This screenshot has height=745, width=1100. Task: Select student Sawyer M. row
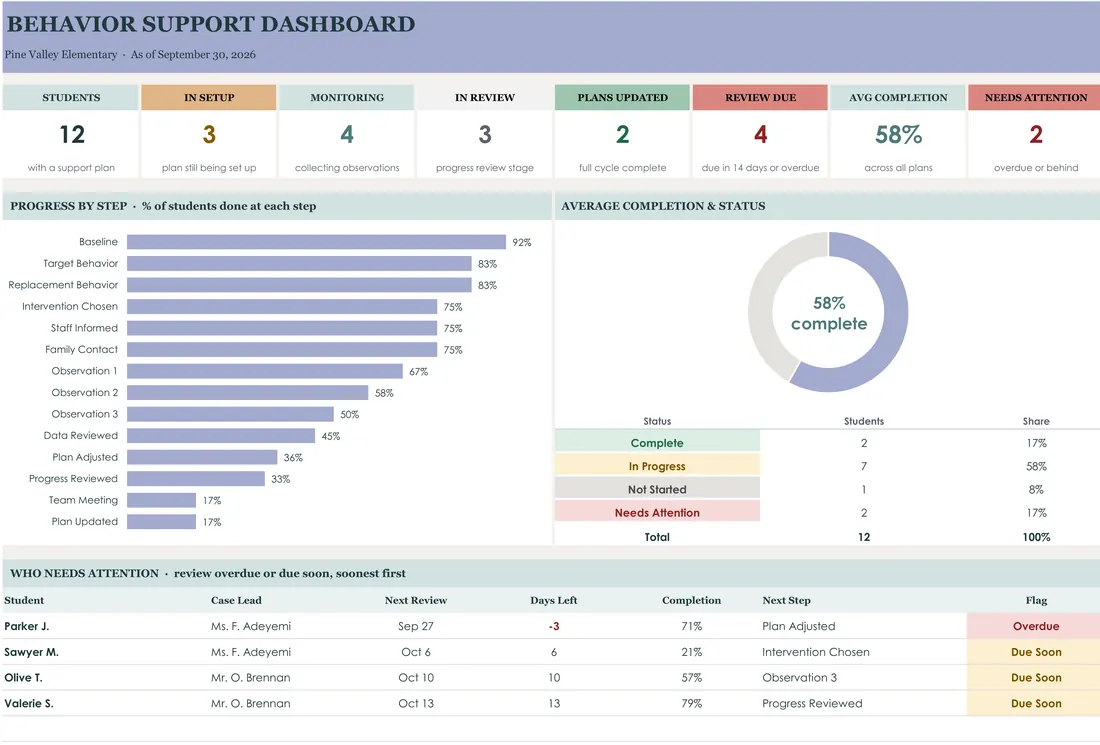[550, 652]
